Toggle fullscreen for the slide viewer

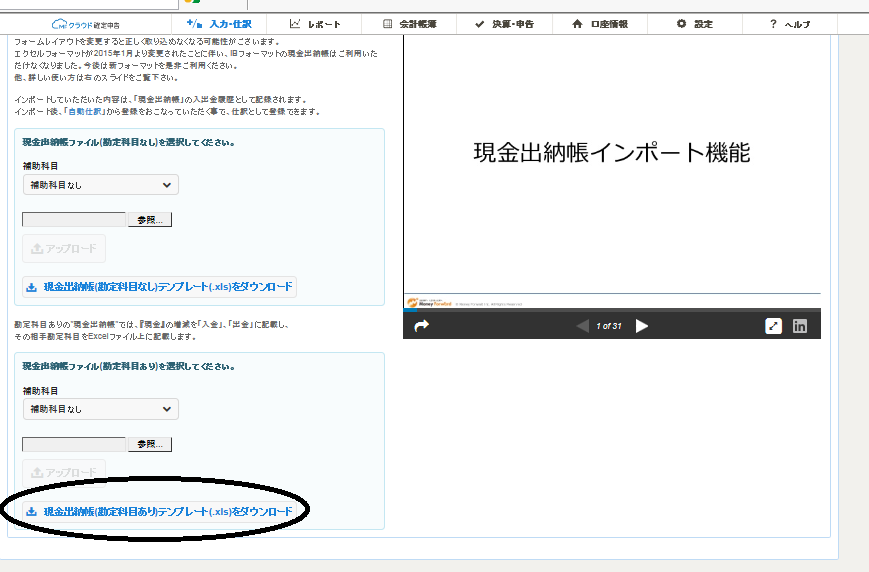773,326
